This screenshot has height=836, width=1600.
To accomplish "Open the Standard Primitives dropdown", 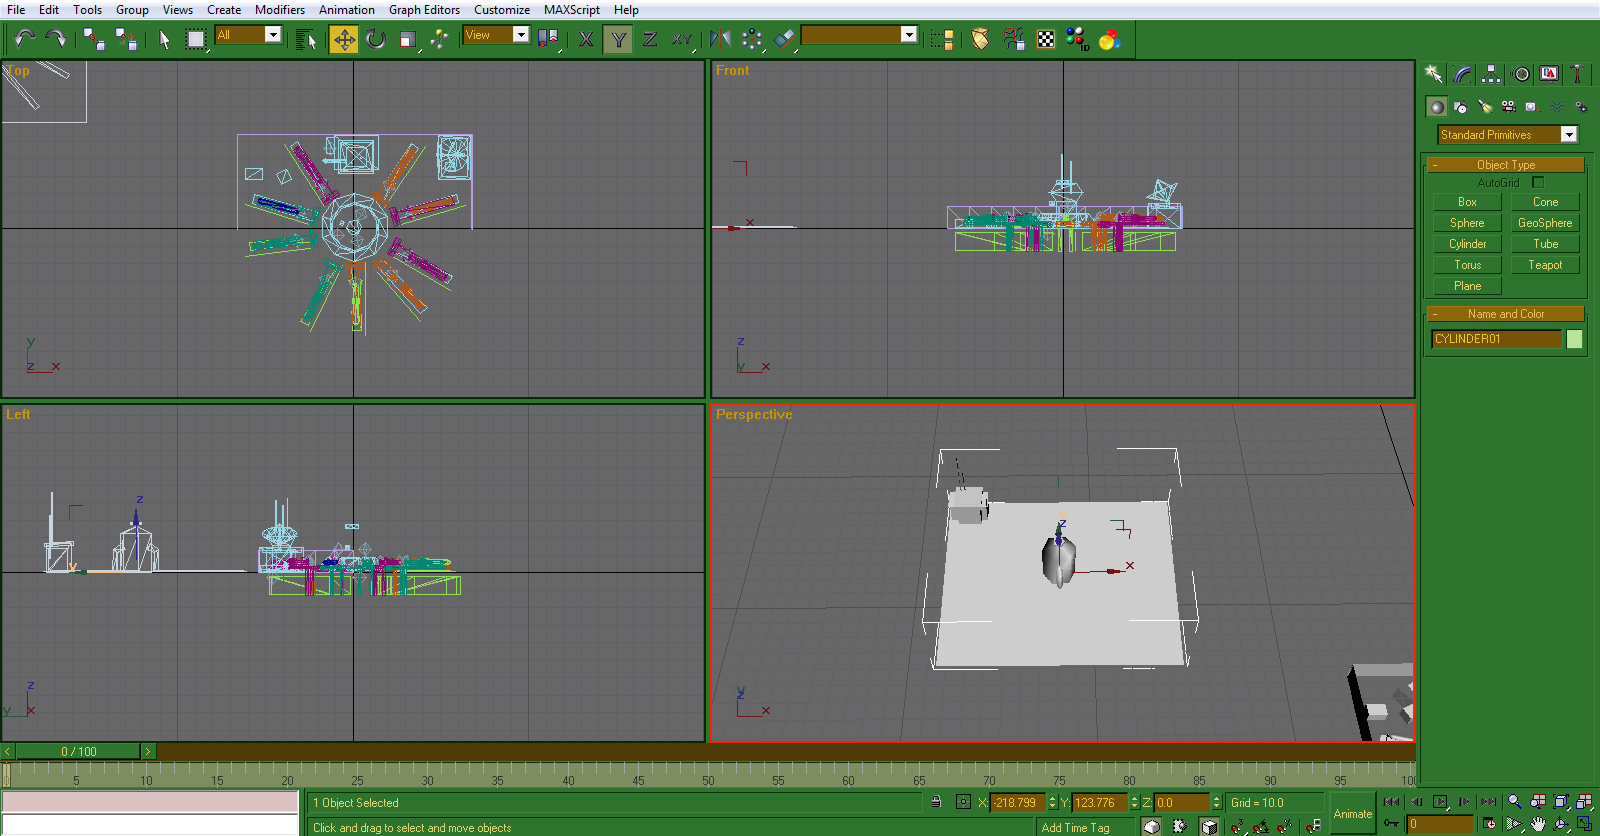I will [x=1568, y=135].
